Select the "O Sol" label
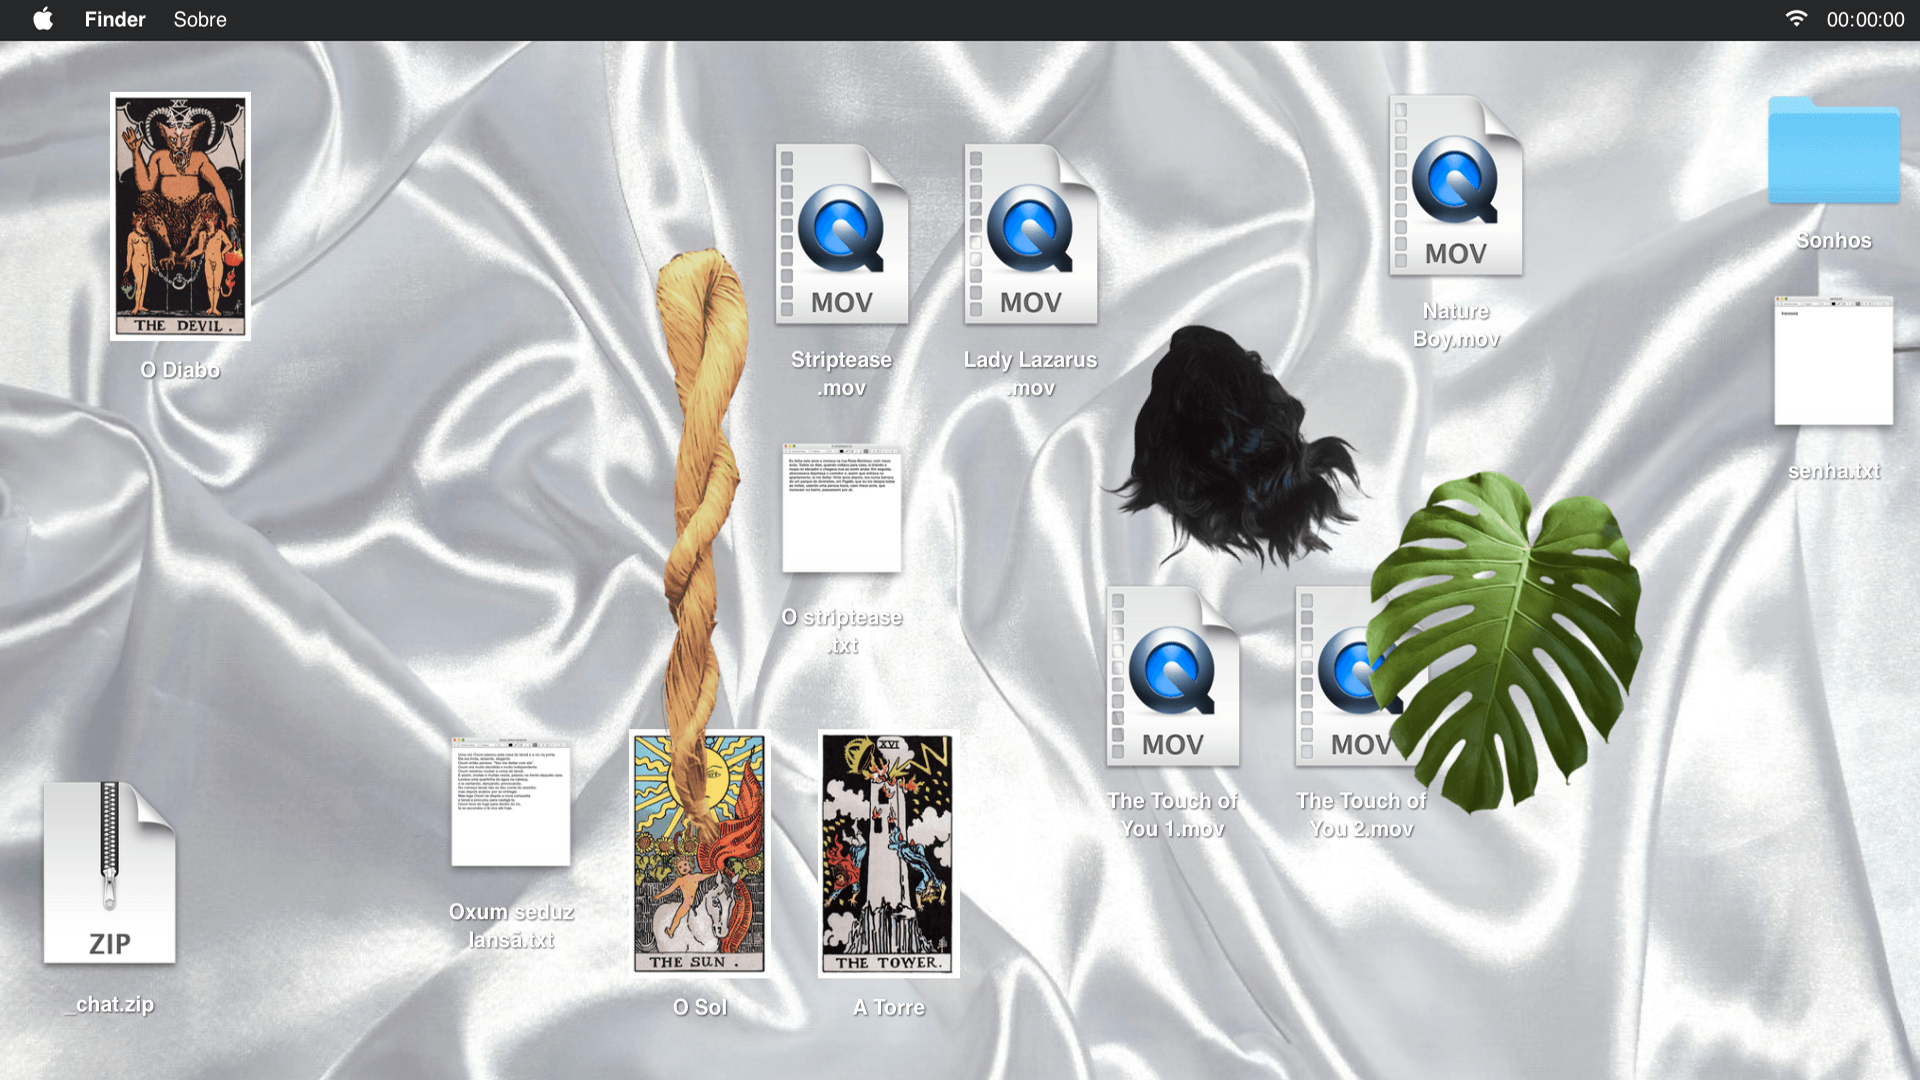The height and width of the screenshot is (1080, 1920). click(x=700, y=1007)
